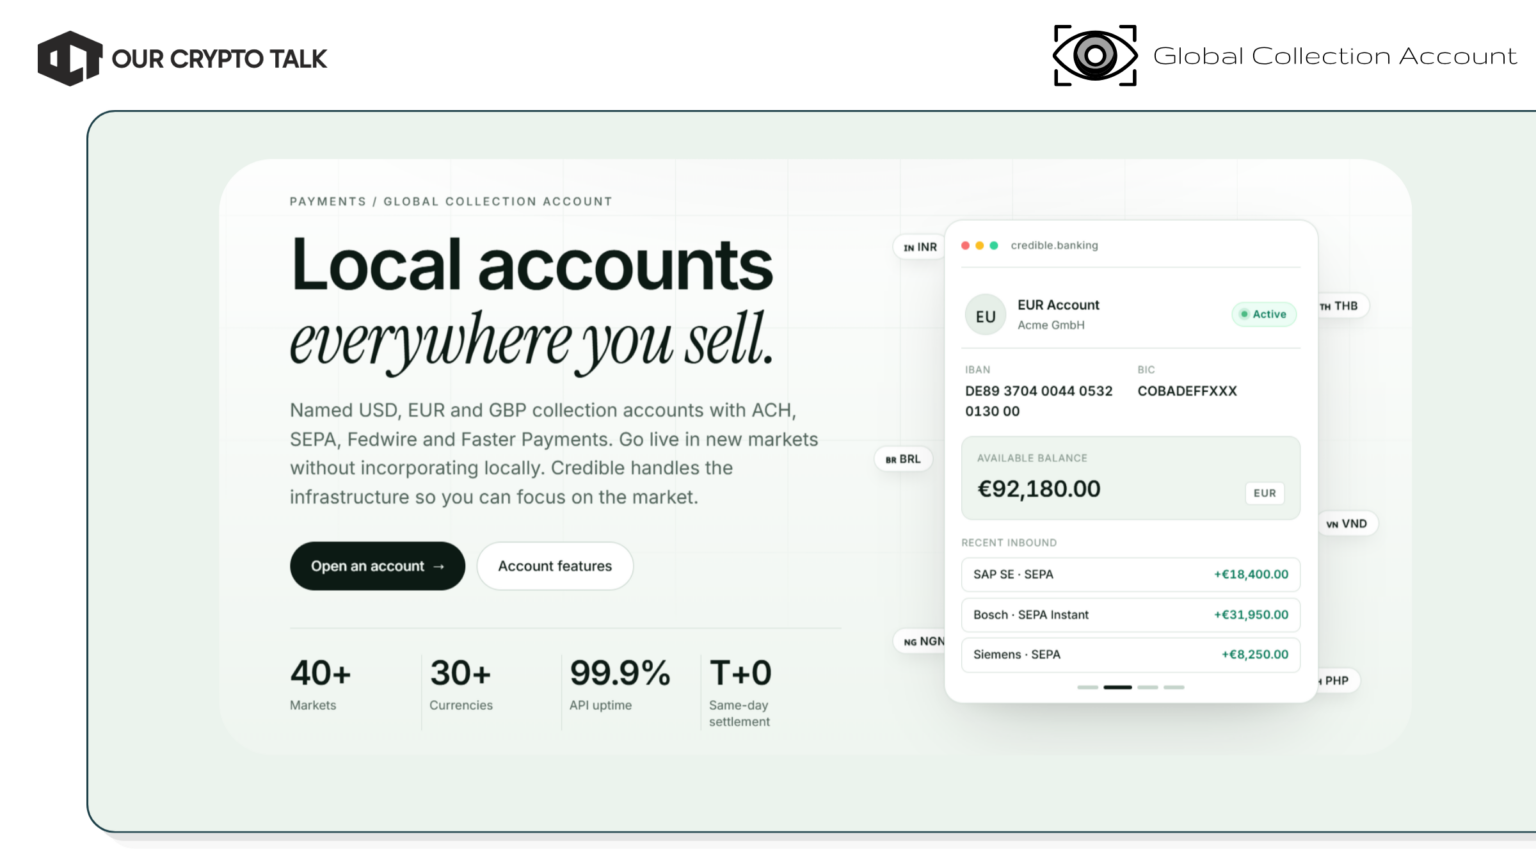Click the Local accounts headline
The height and width of the screenshot is (864, 1536).
[x=532, y=265]
